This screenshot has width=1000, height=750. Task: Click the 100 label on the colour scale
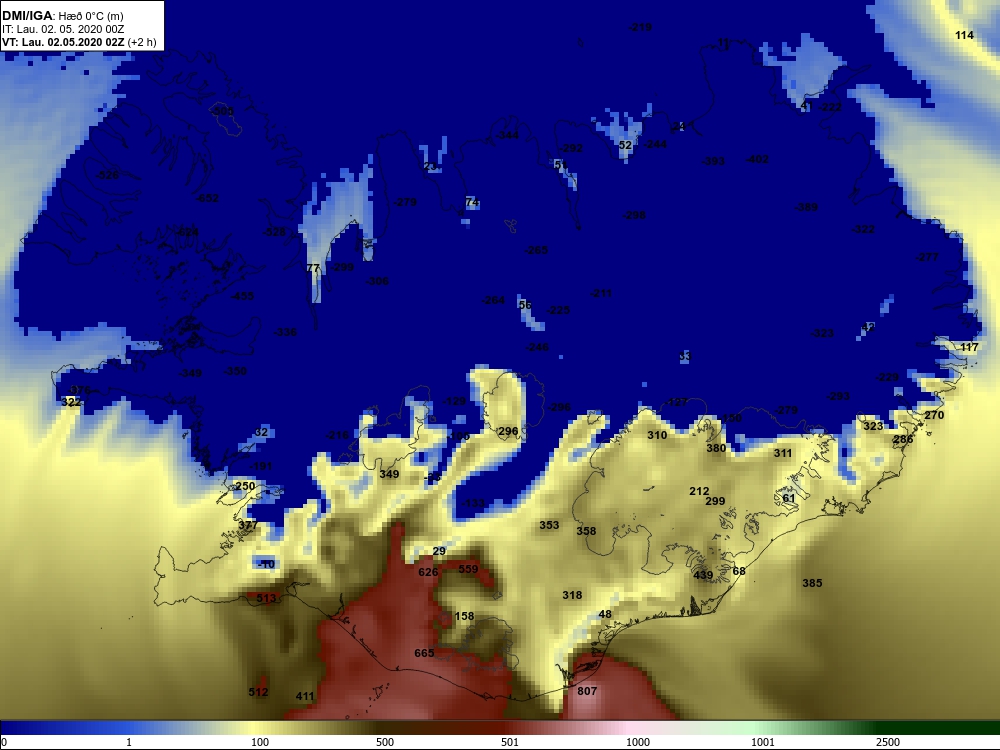coord(260,742)
